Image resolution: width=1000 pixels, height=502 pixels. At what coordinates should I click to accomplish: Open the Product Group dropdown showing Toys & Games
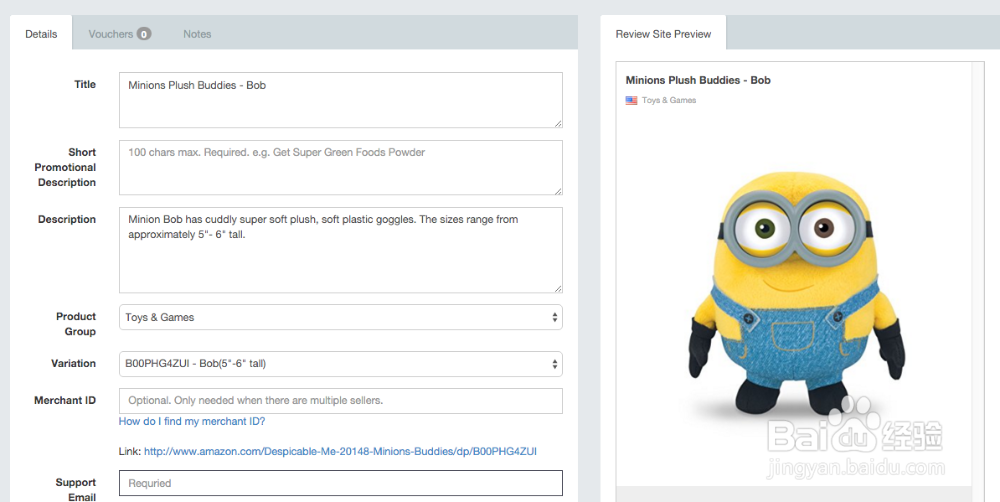341,317
